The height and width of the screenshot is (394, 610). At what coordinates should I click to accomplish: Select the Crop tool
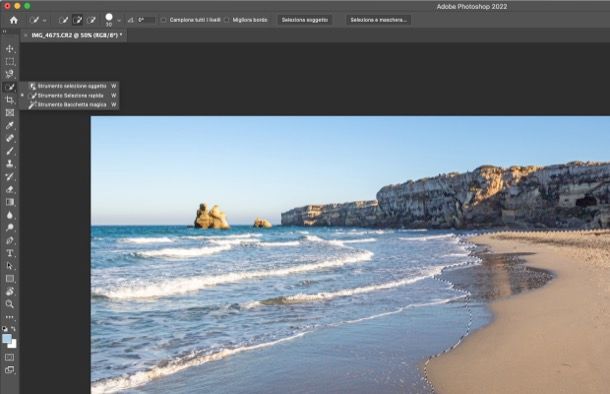10,100
